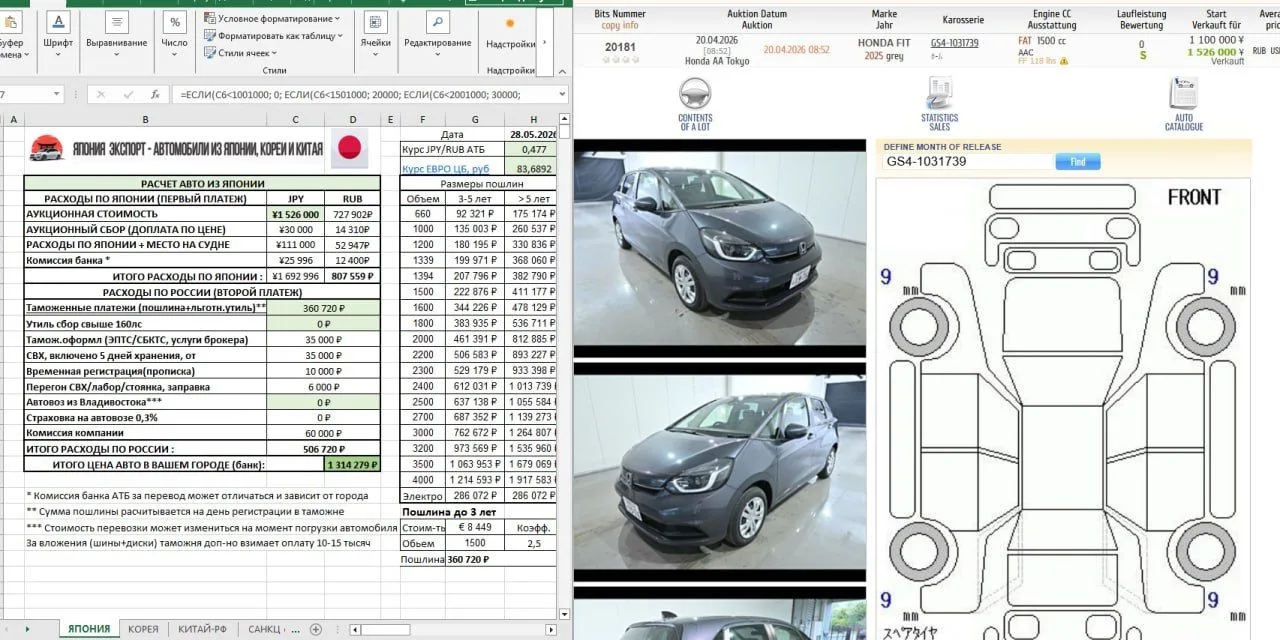Click the warning triangle next to FF 118 lhs
Image resolution: width=1280 pixels, height=640 pixels.
[1064, 61]
